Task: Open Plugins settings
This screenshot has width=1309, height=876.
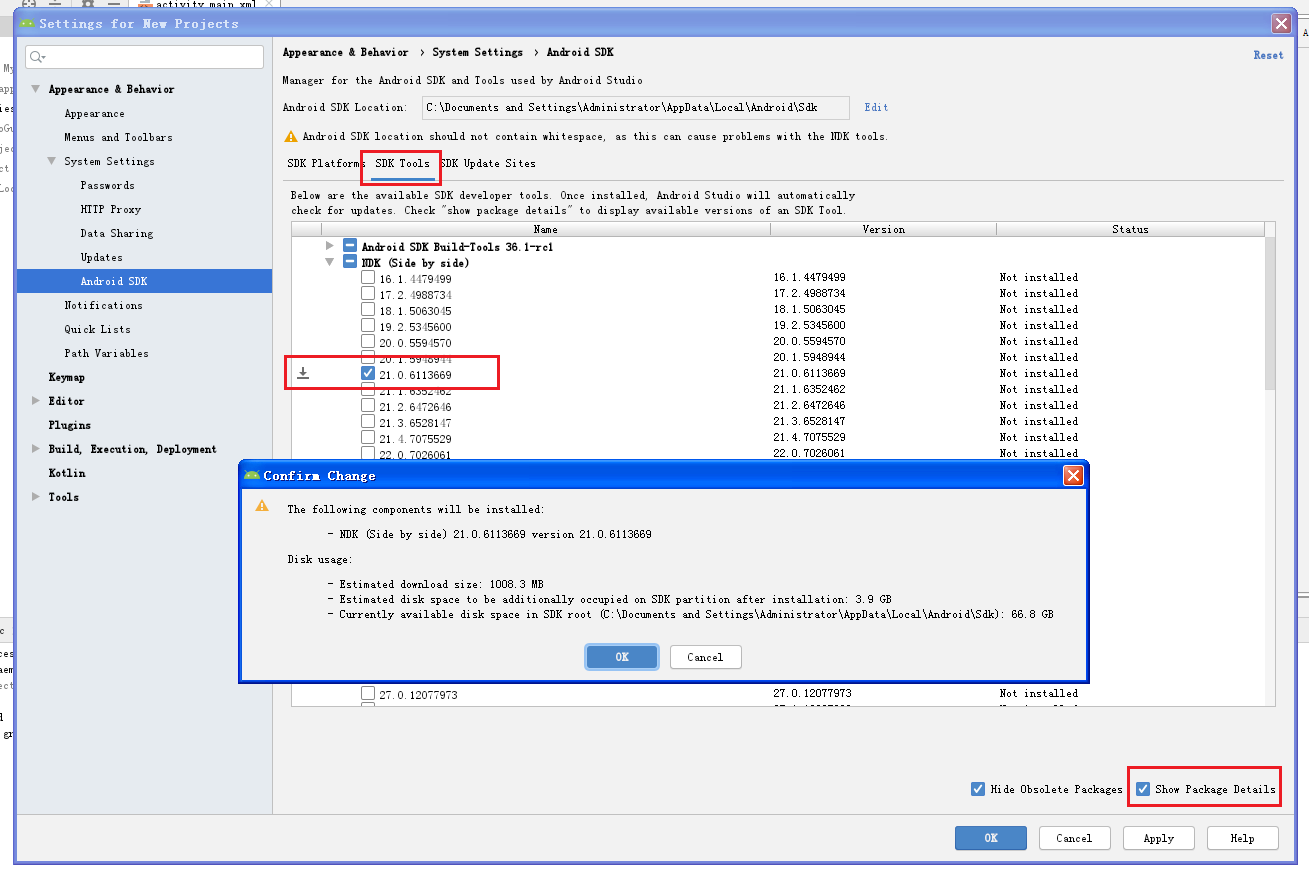Action: tap(70, 425)
